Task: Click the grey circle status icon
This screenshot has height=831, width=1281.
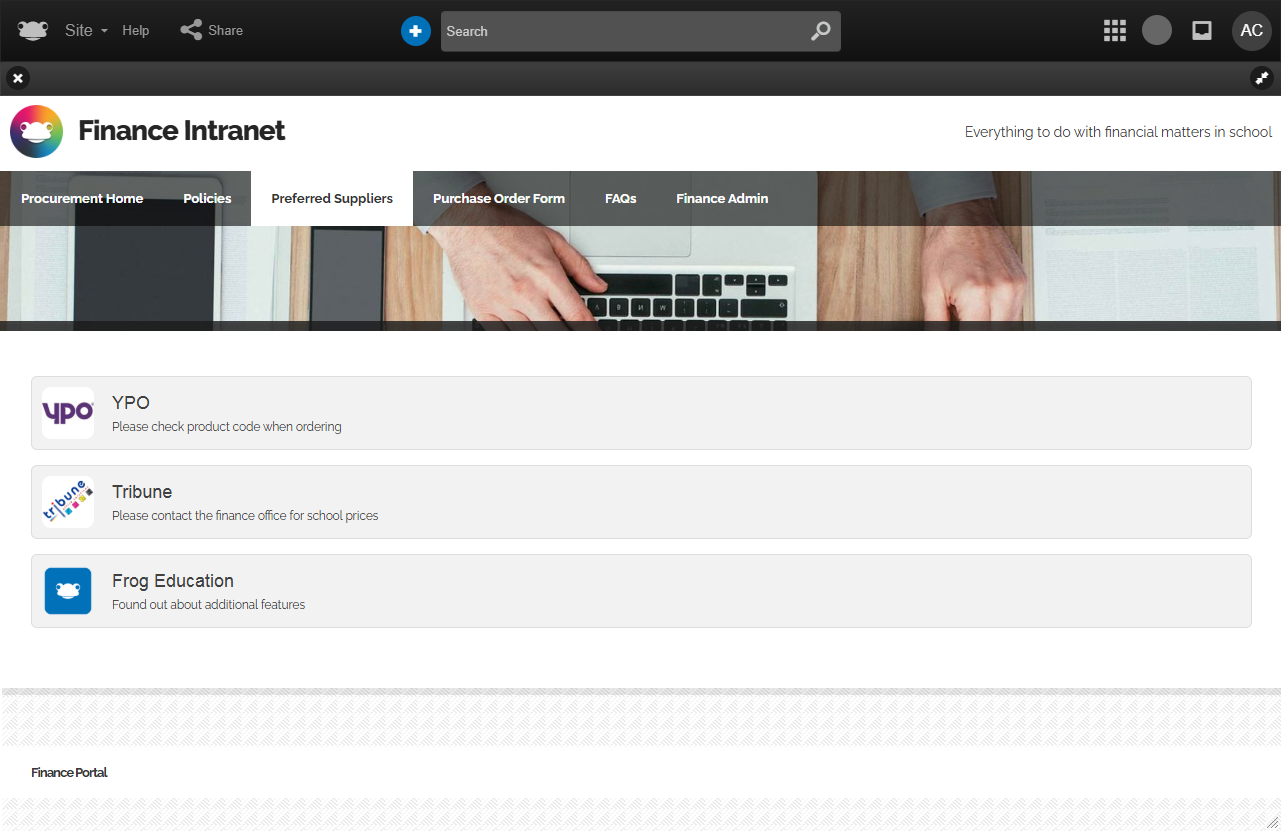Action: click(x=1157, y=30)
